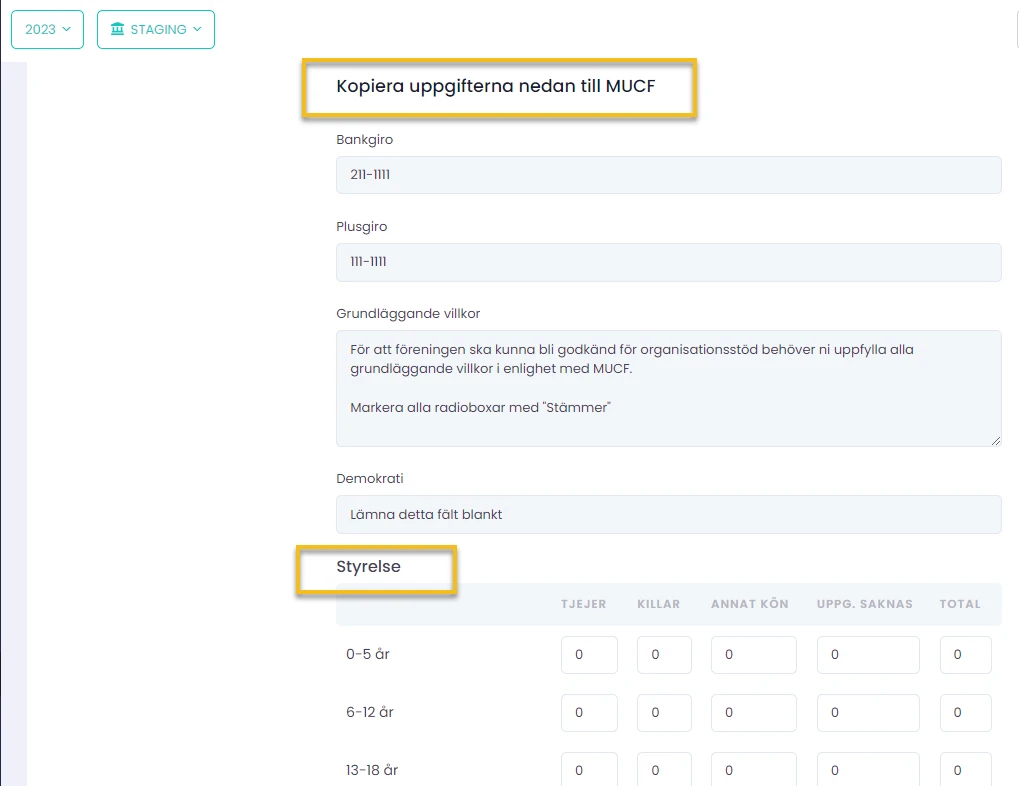Click inside the Grundläggande villkor text area

[x=668, y=388]
